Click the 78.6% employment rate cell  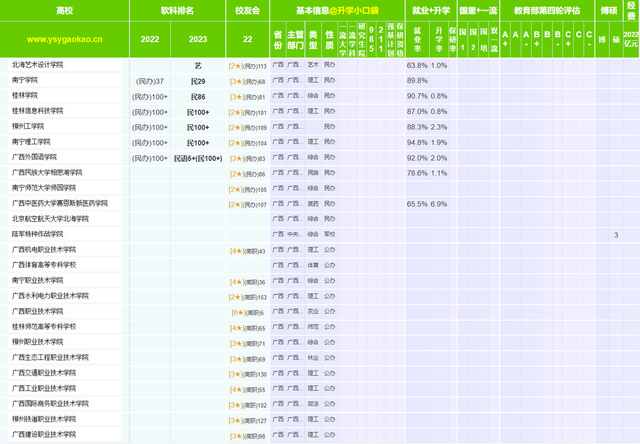tap(417, 173)
